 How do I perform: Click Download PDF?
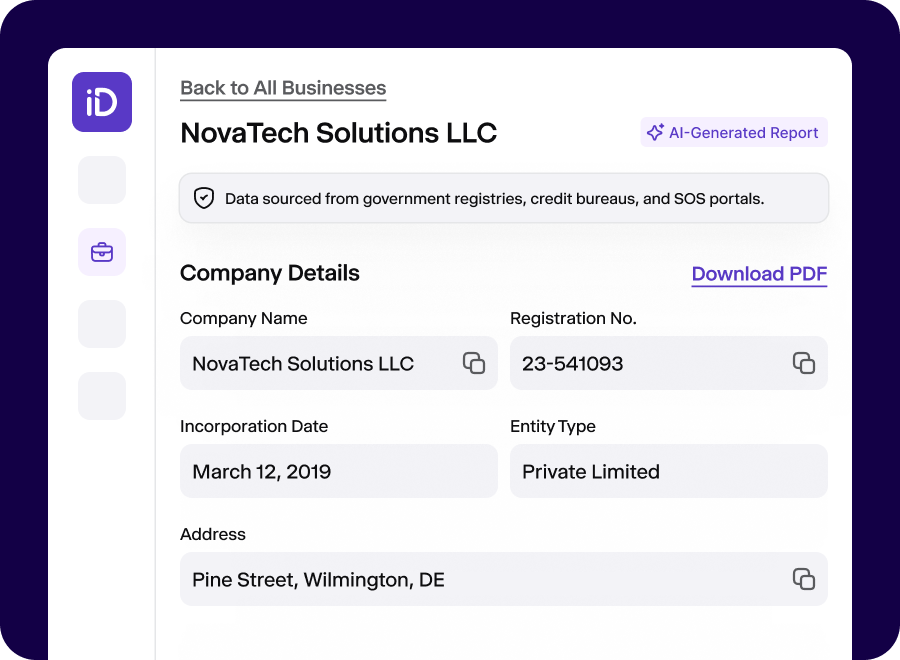(759, 274)
